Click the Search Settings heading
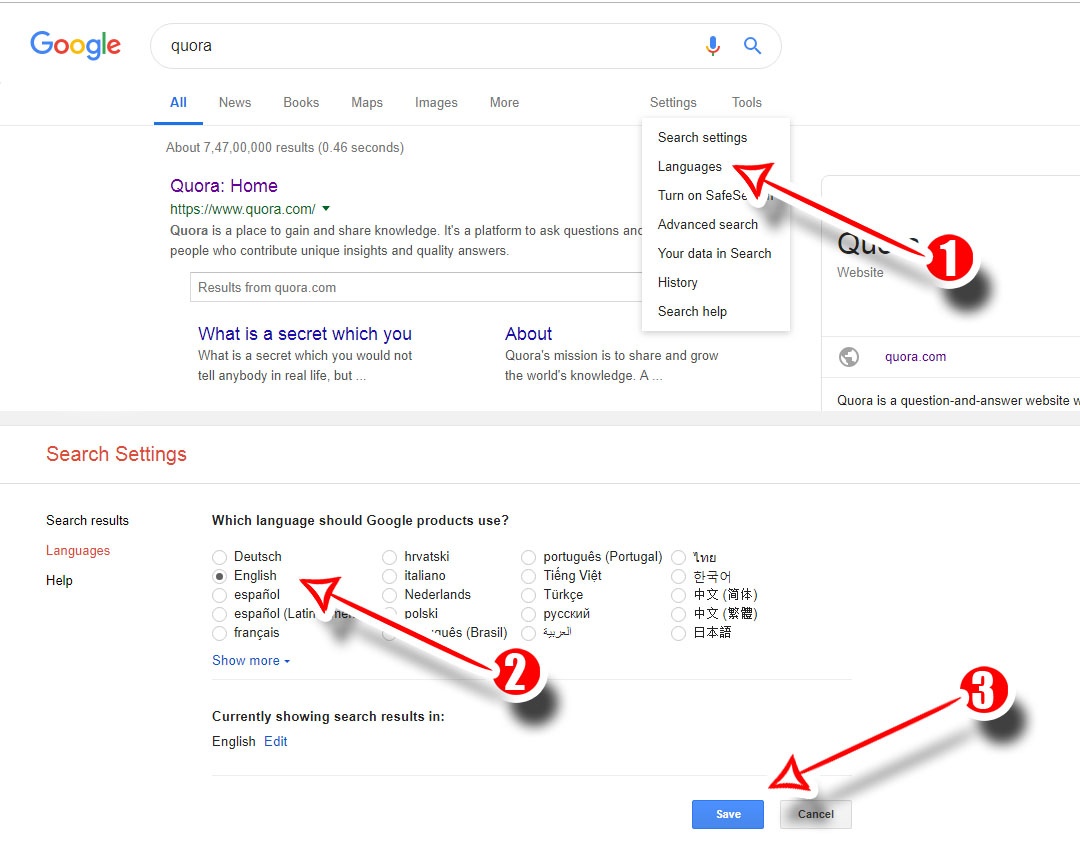 tap(116, 455)
